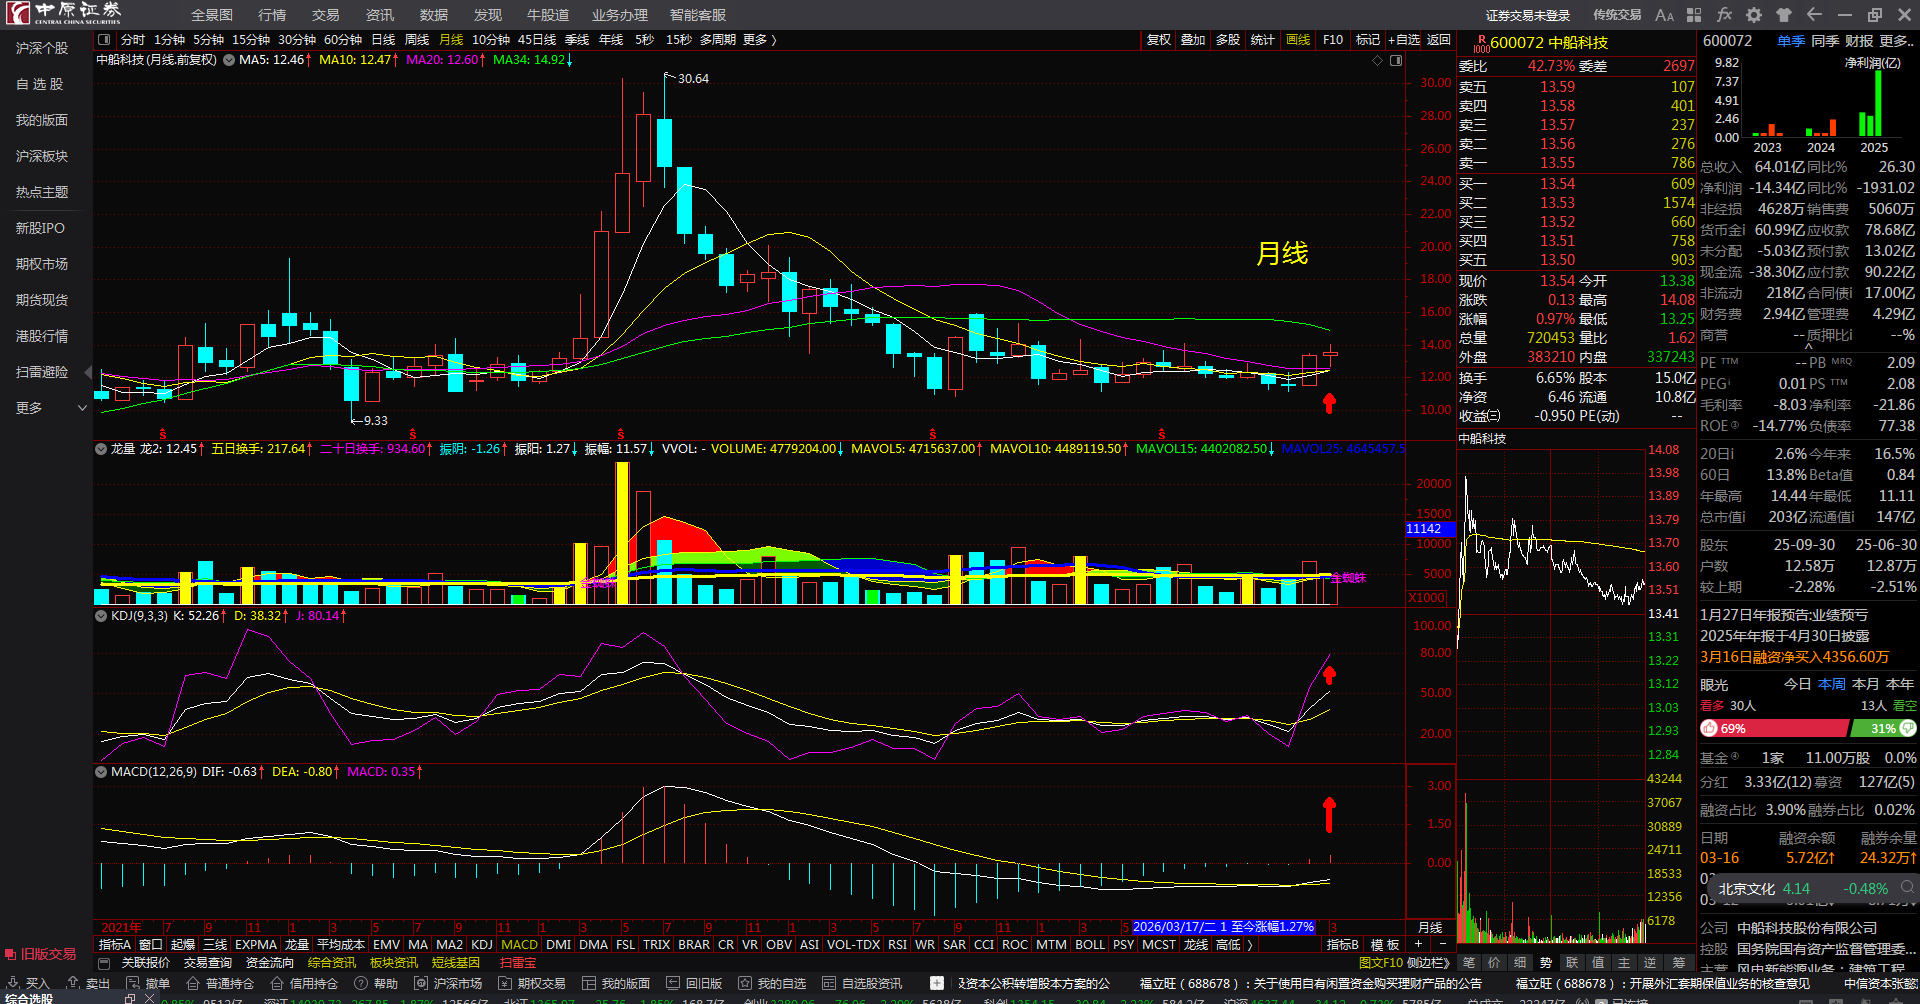This screenshot has height=1004, width=1920.
Task: Click the search icon beside 北京文化
Action: click(1908, 888)
